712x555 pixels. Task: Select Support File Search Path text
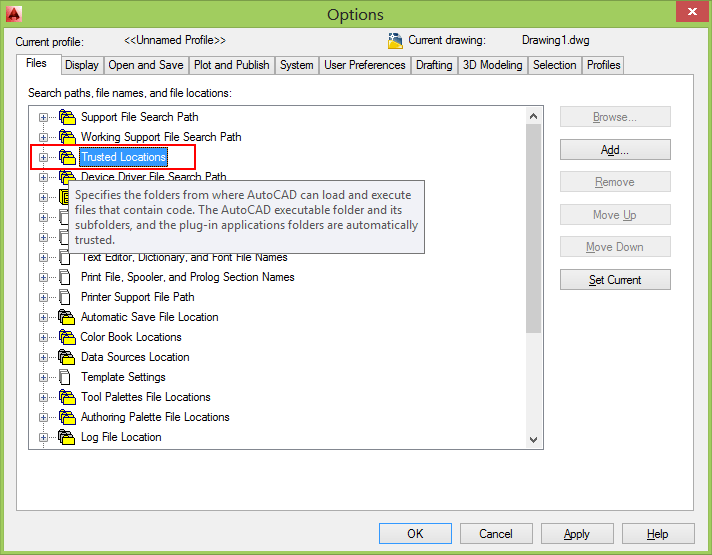[x=139, y=117]
